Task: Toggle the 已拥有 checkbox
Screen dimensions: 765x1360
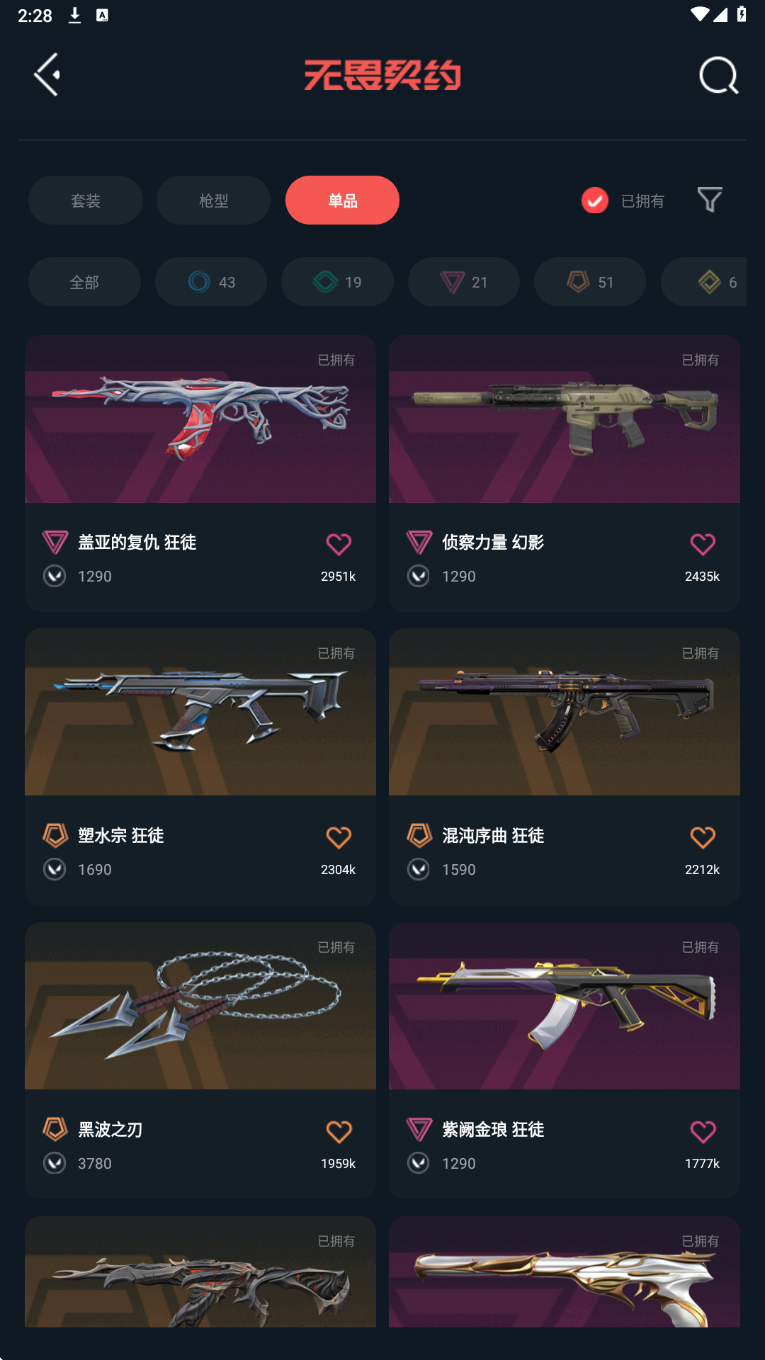Action: [595, 201]
